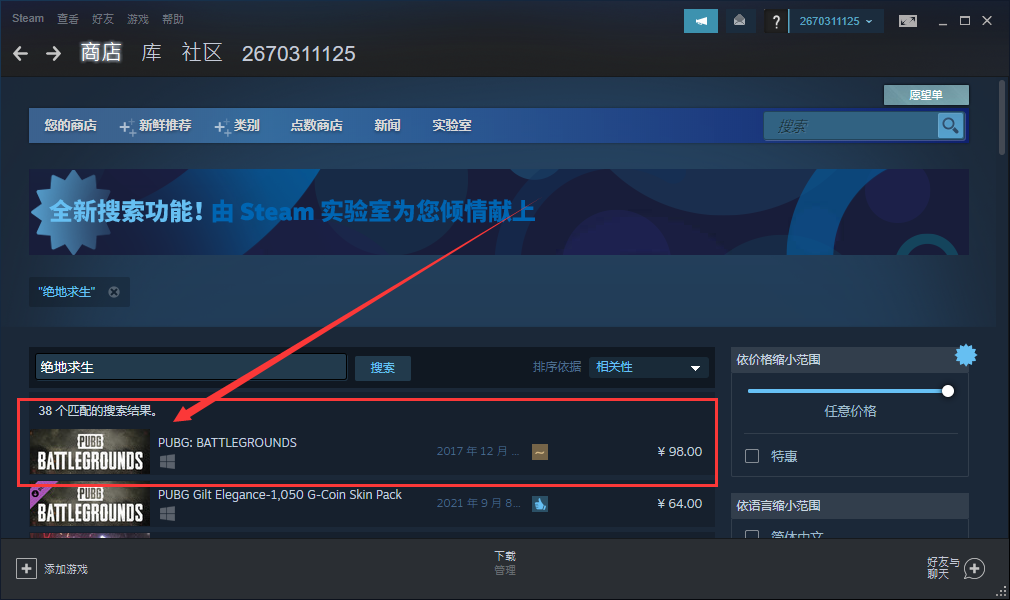Screen dimensions: 1010x600
Task: Click the page vertical scrollbar
Action: [1002, 117]
